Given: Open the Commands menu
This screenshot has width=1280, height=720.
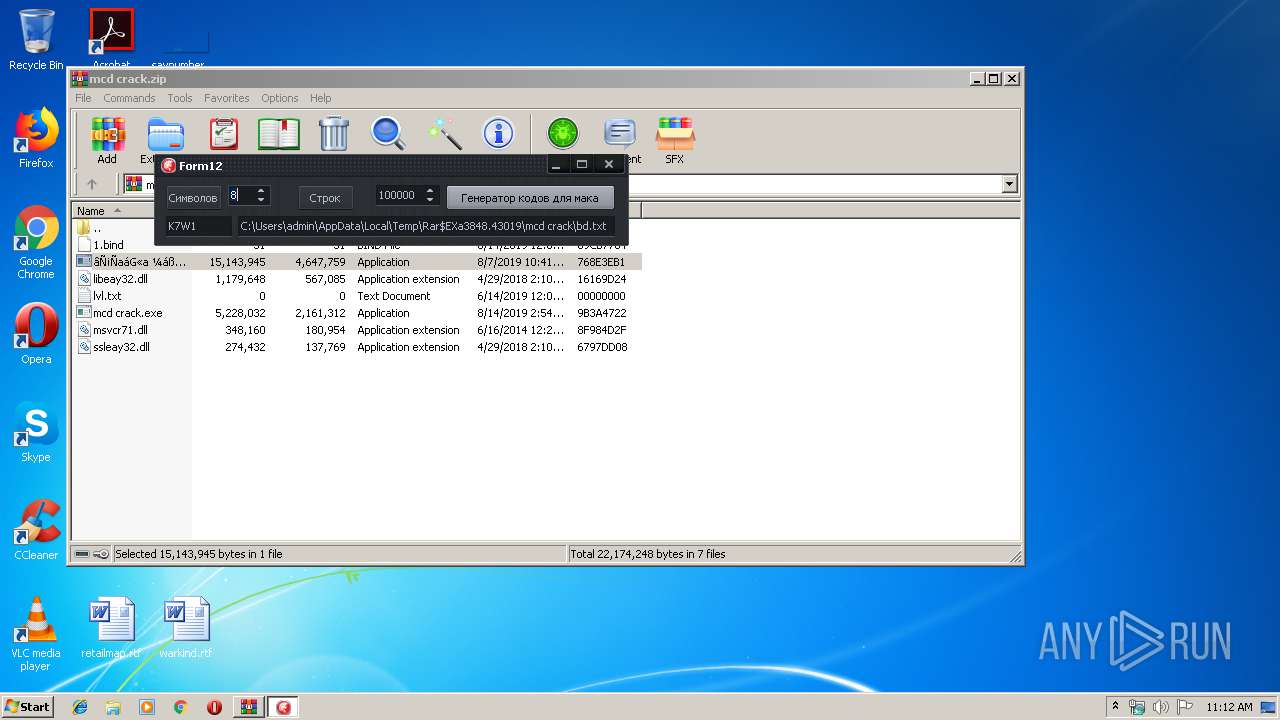Looking at the screenshot, I should pyautogui.click(x=129, y=98).
